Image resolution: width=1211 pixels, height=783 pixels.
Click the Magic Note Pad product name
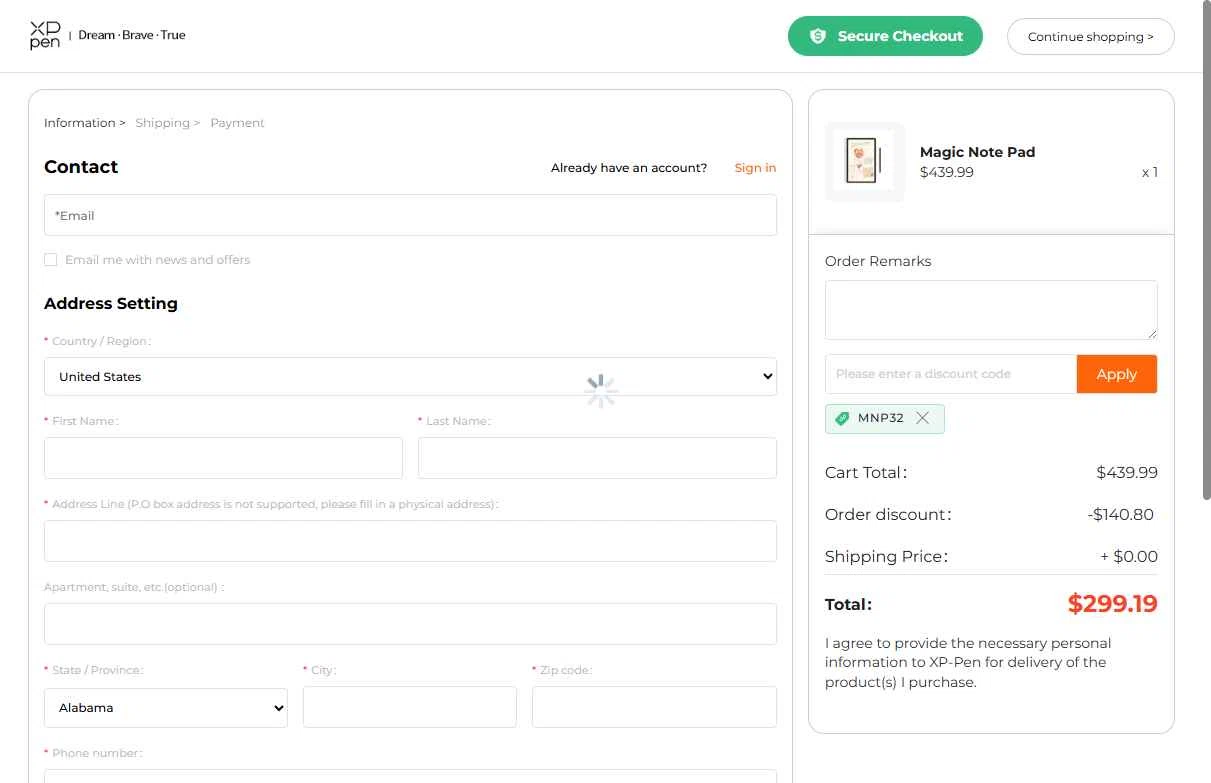(977, 152)
